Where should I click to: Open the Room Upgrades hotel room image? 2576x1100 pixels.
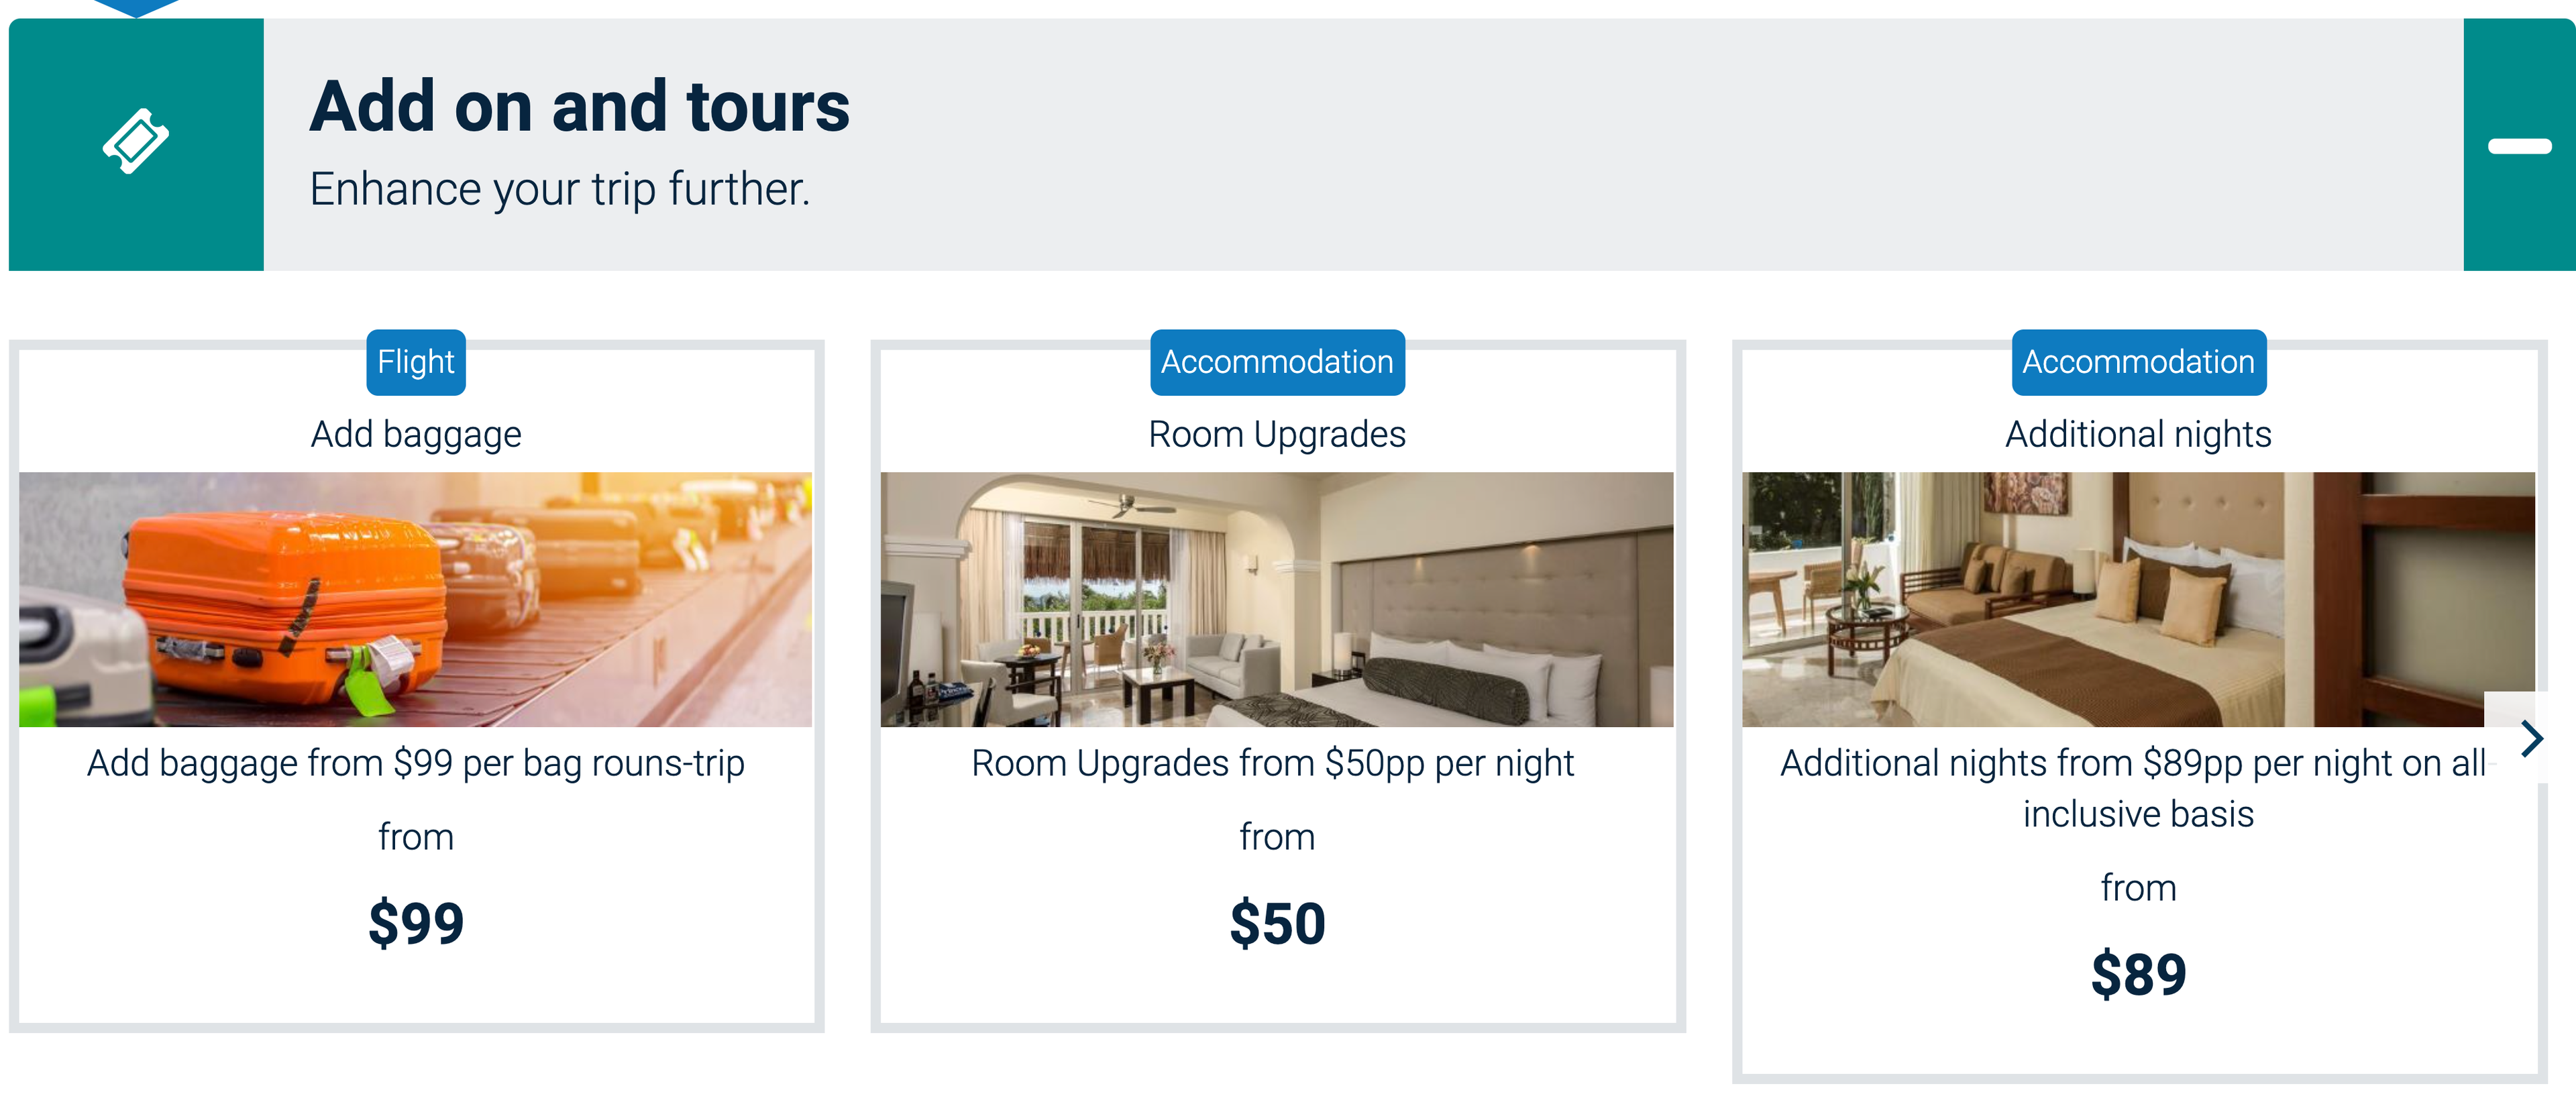(1276, 599)
